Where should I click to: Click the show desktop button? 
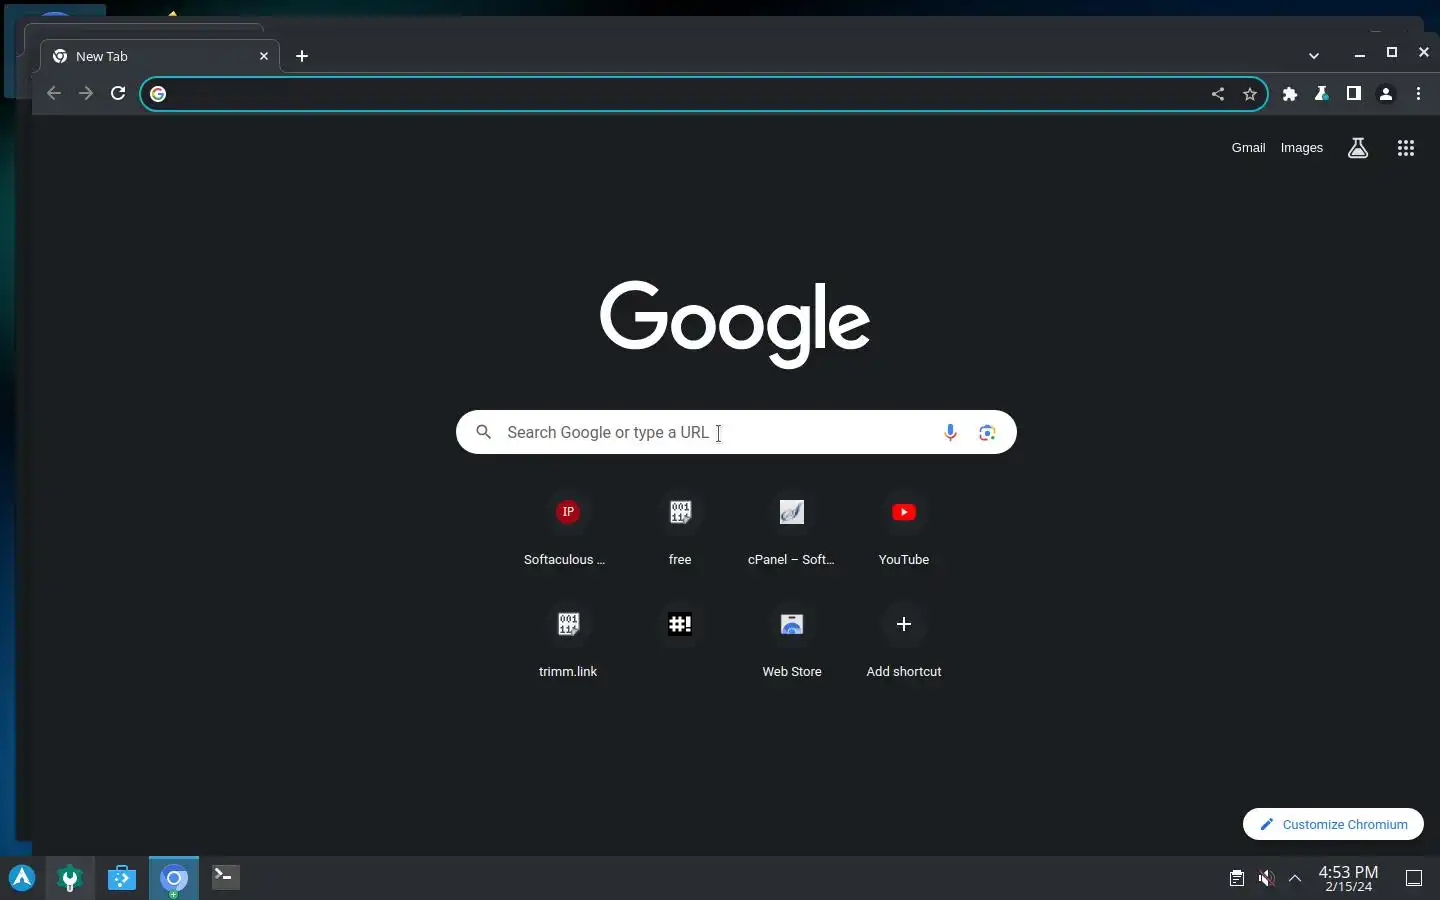pyautogui.click(x=1414, y=878)
